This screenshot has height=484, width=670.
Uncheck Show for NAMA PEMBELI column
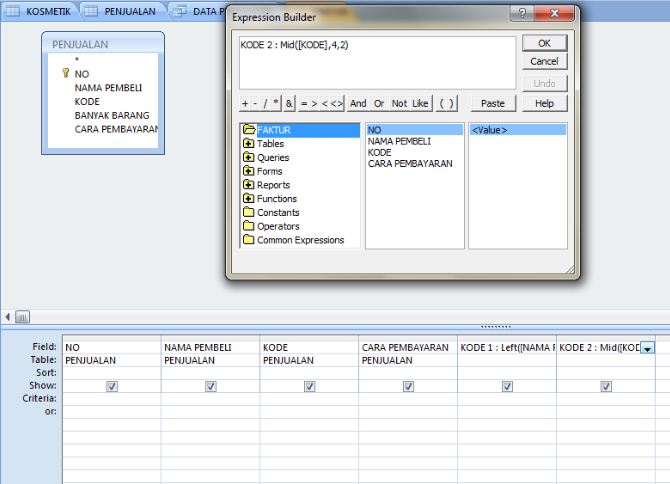click(x=211, y=386)
